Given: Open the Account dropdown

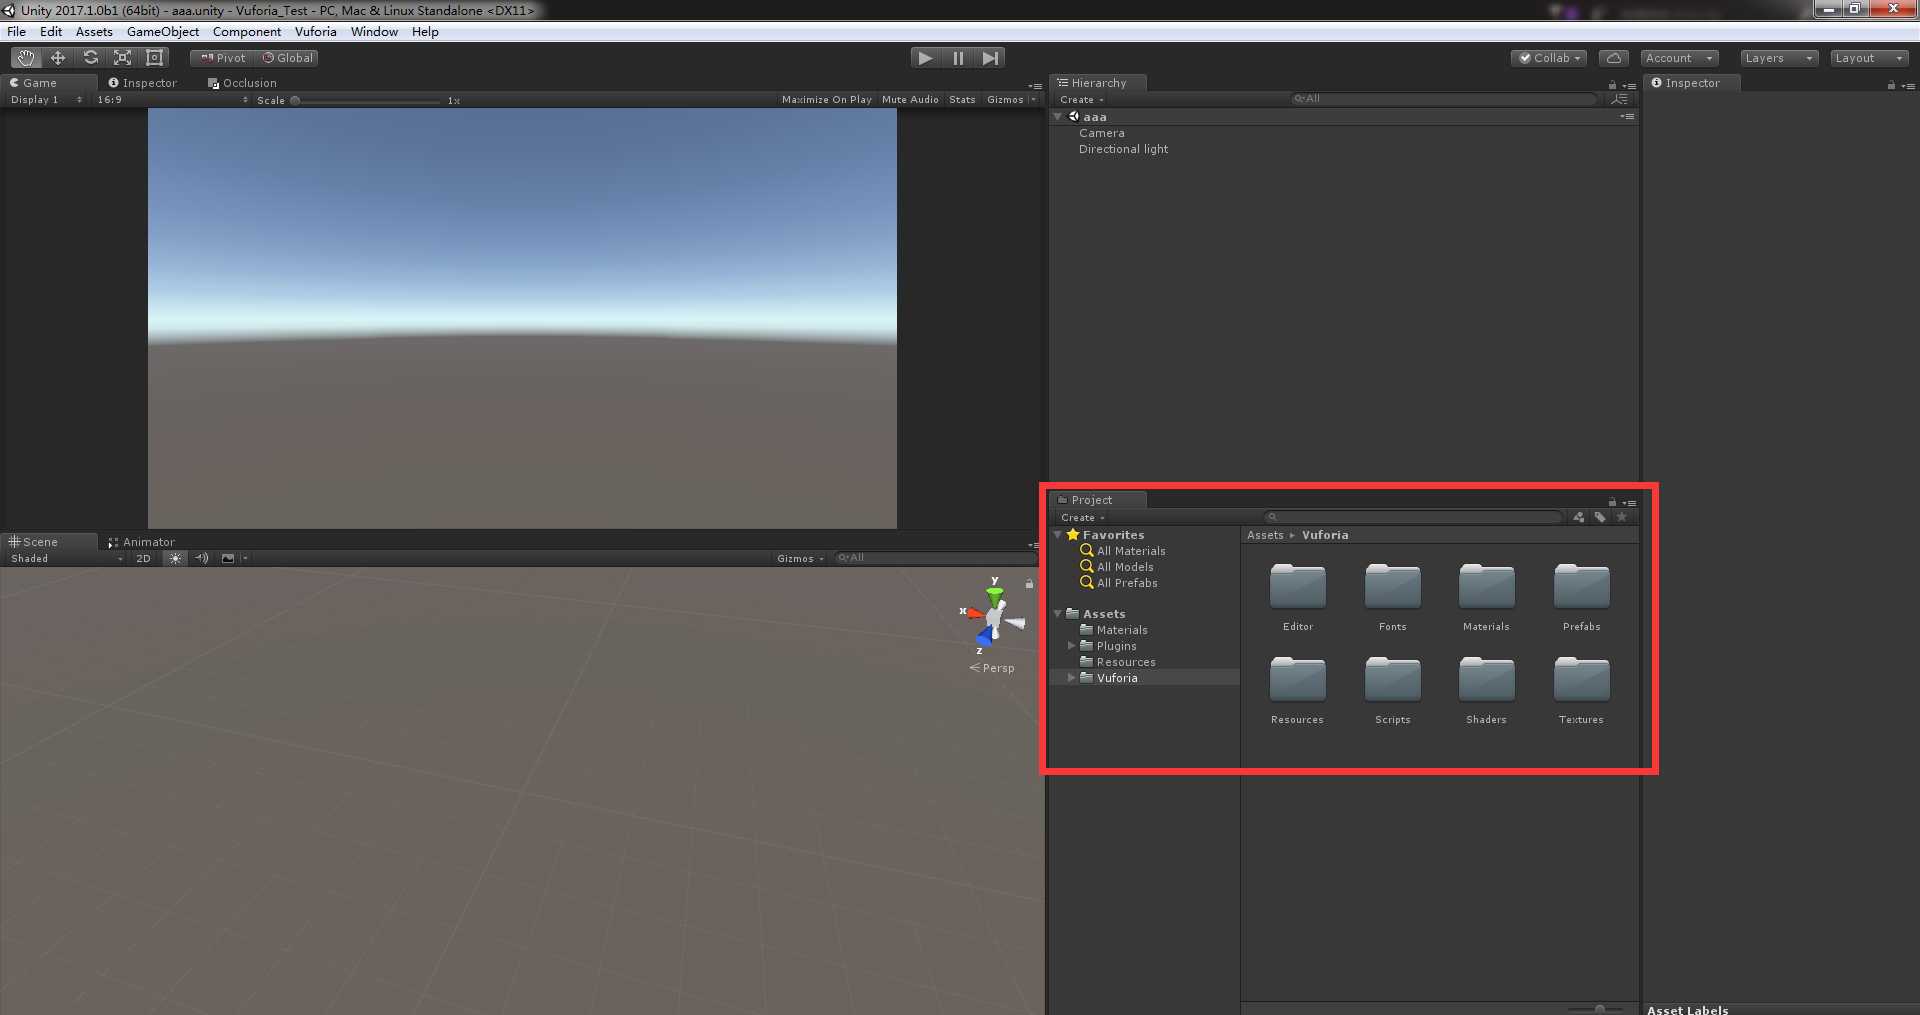Looking at the screenshot, I should 1679,58.
